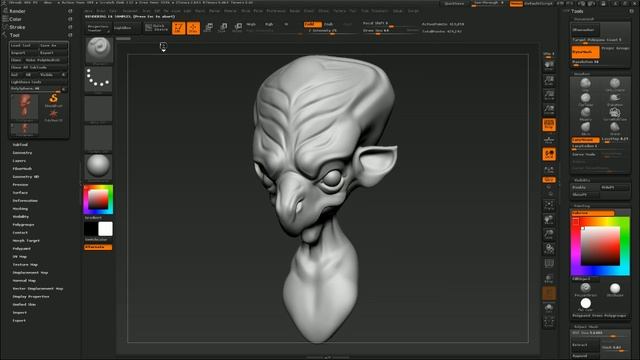Click the Xpose icon at shelf bottom
The width and height of the screenshot is (640, 360).
pyautogui.click(x=549, y=322)
